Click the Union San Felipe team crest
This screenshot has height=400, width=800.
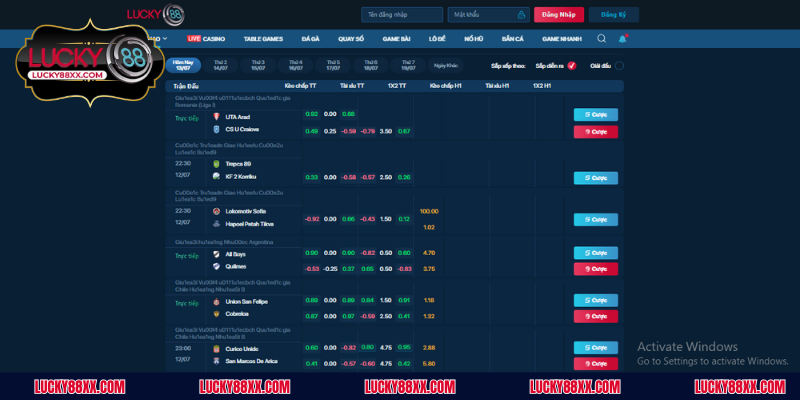216,302
